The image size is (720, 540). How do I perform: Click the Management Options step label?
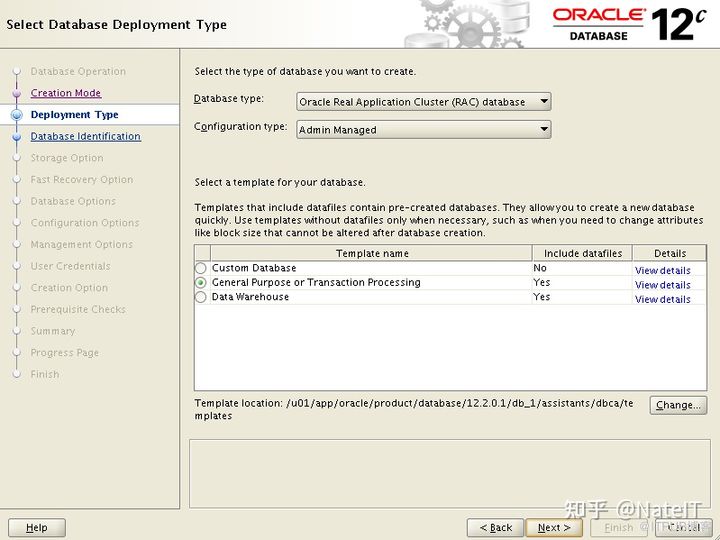[82, 244]
